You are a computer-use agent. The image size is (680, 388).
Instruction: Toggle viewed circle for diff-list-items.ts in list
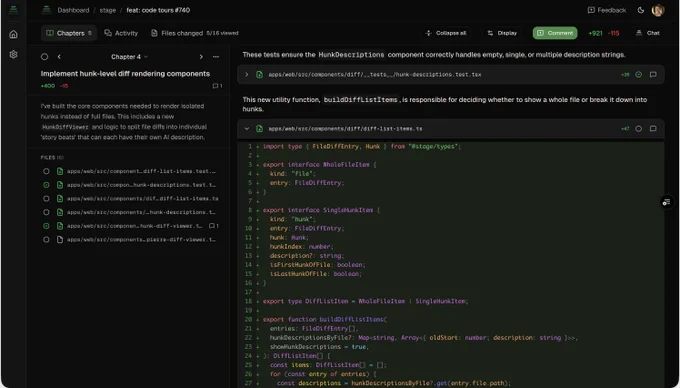click(x=46, y=199)
